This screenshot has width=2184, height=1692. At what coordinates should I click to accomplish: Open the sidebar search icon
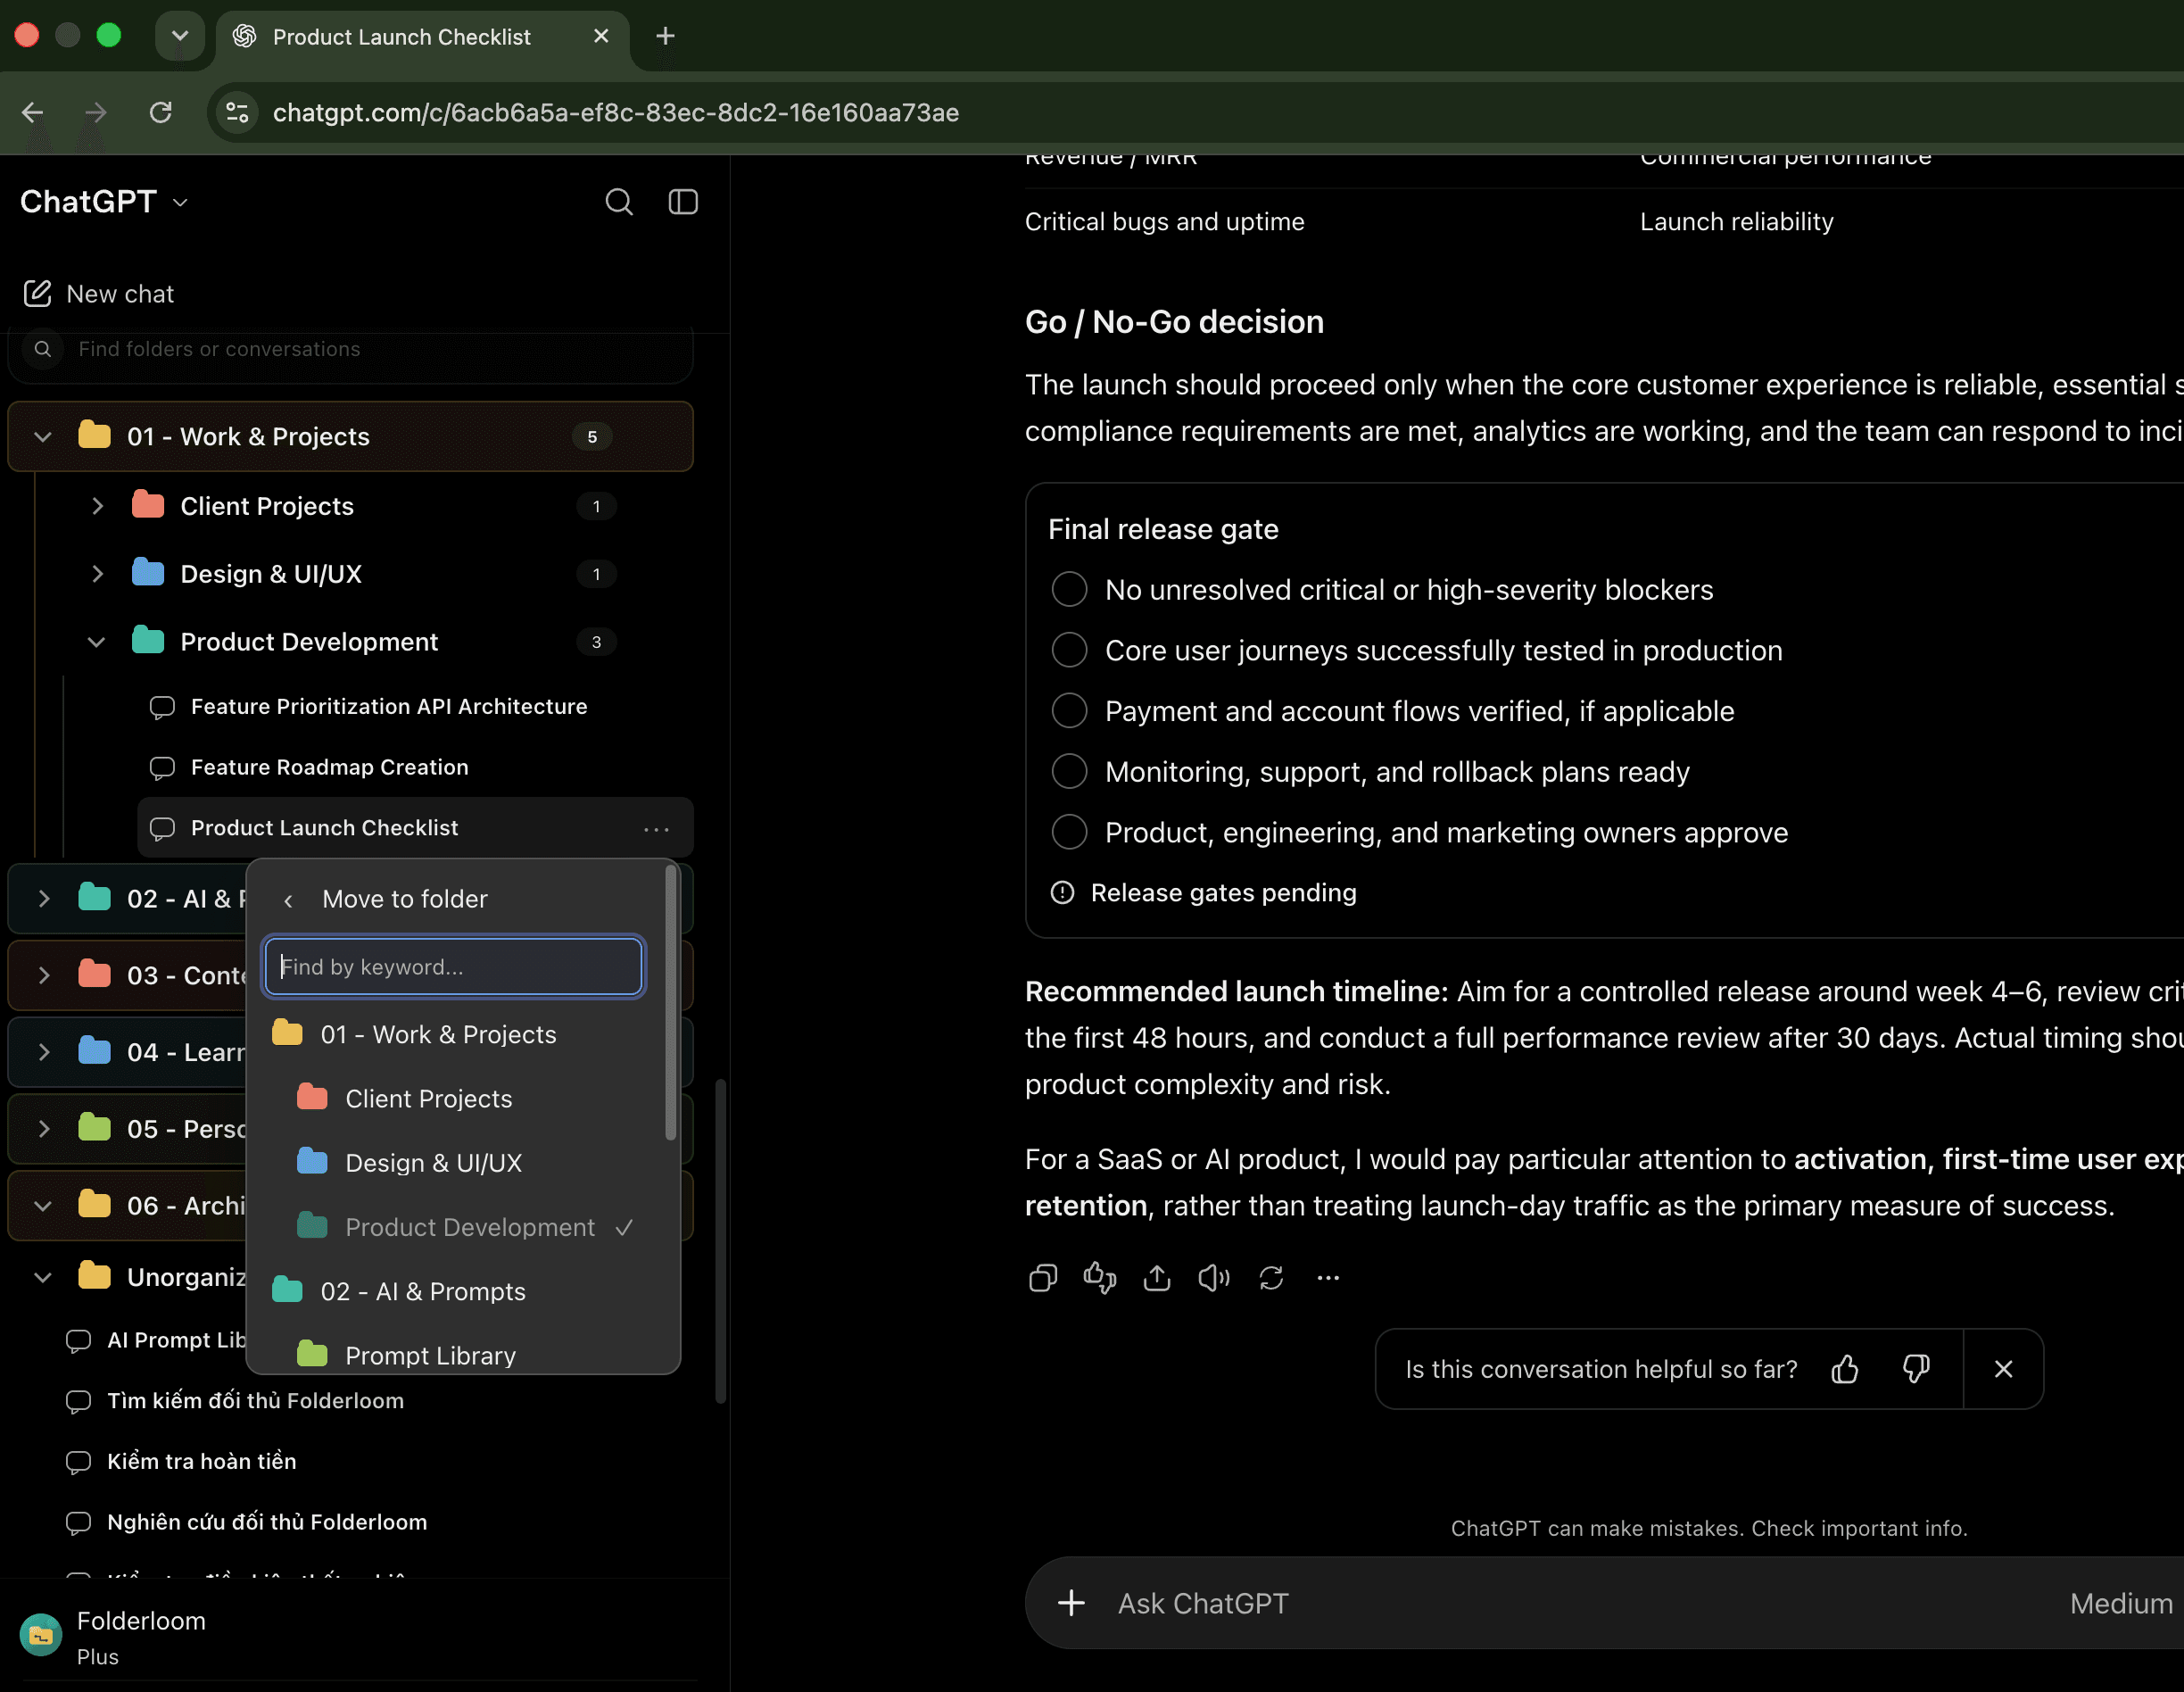(619, 202)
